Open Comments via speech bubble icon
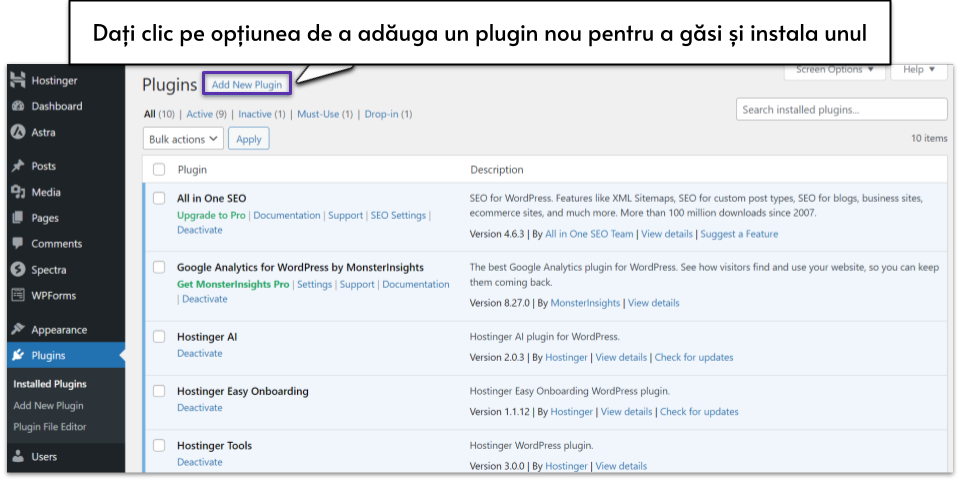Viewport: 960px width, 480px height. point(17,244)
